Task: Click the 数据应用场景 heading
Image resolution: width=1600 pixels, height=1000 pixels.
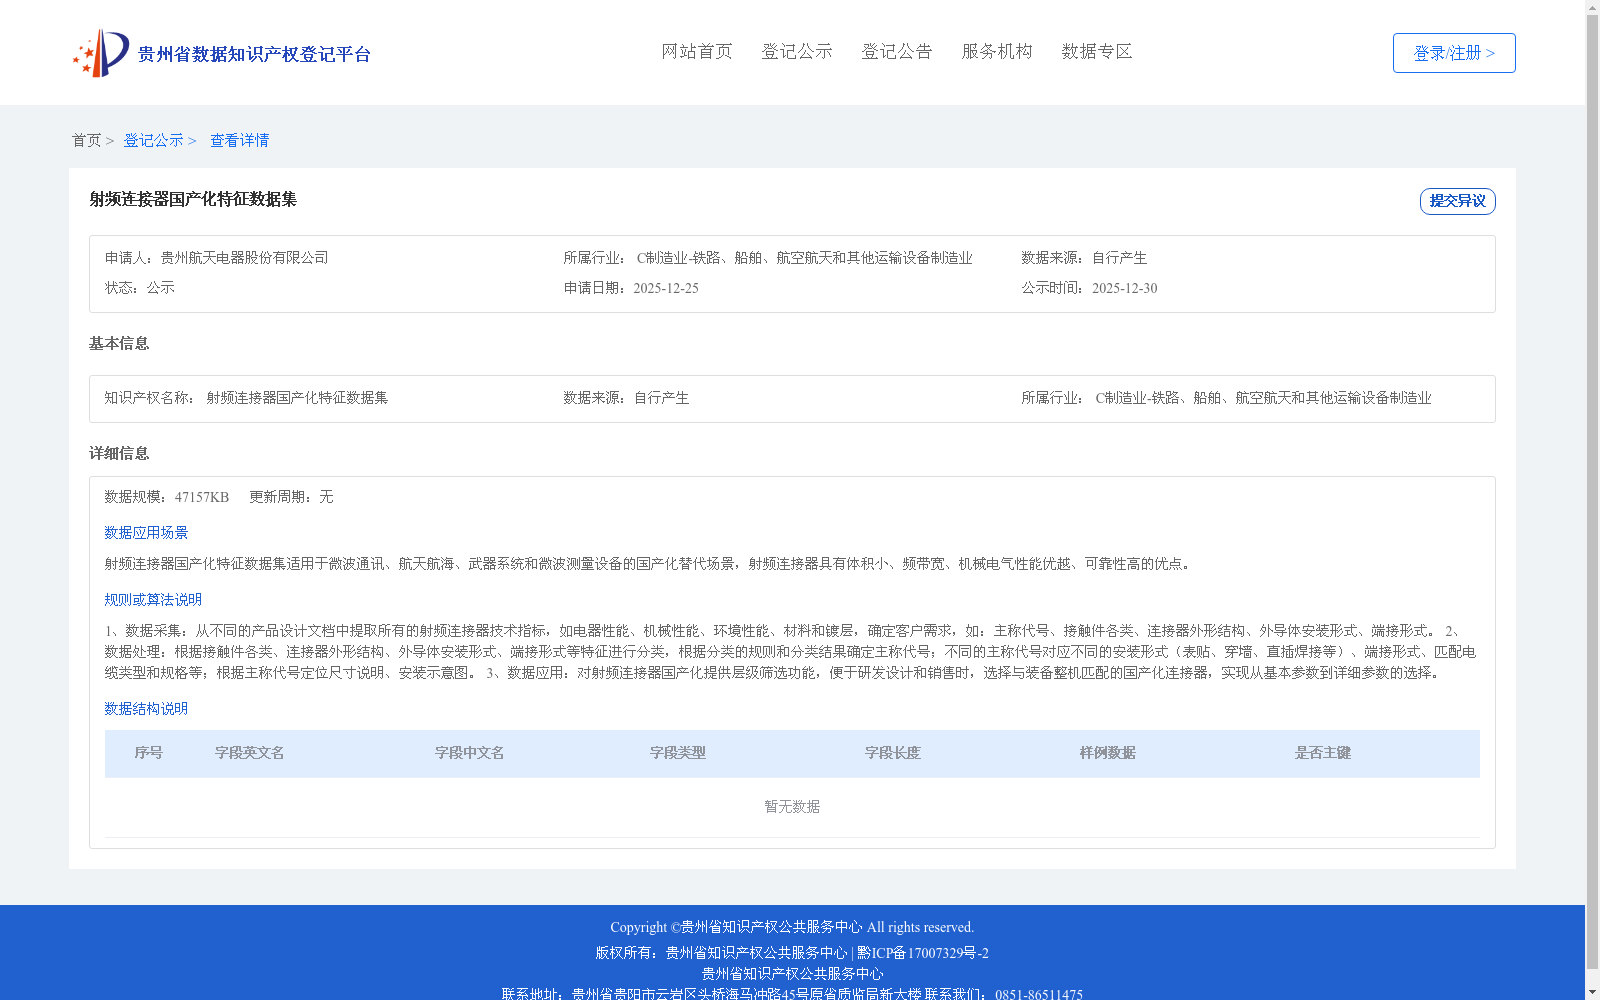Action: point(146,533)
